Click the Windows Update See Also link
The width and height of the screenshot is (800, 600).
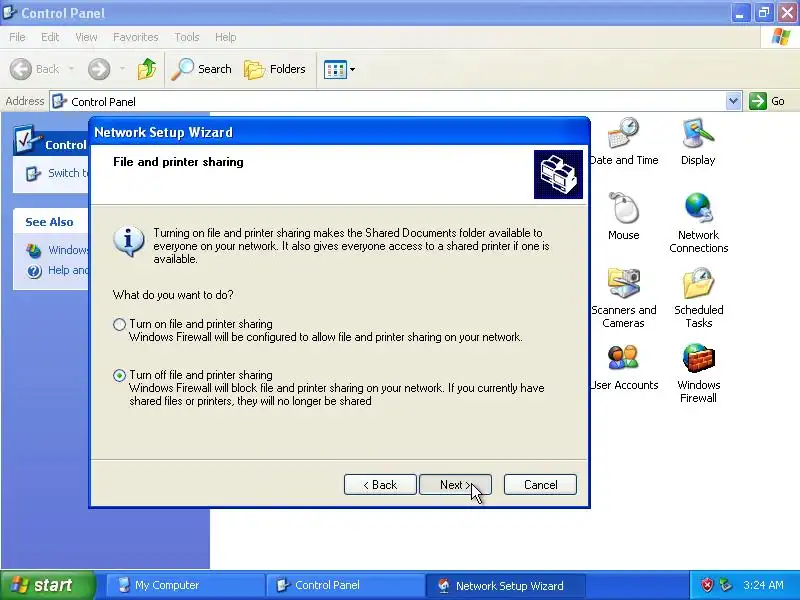68,250
